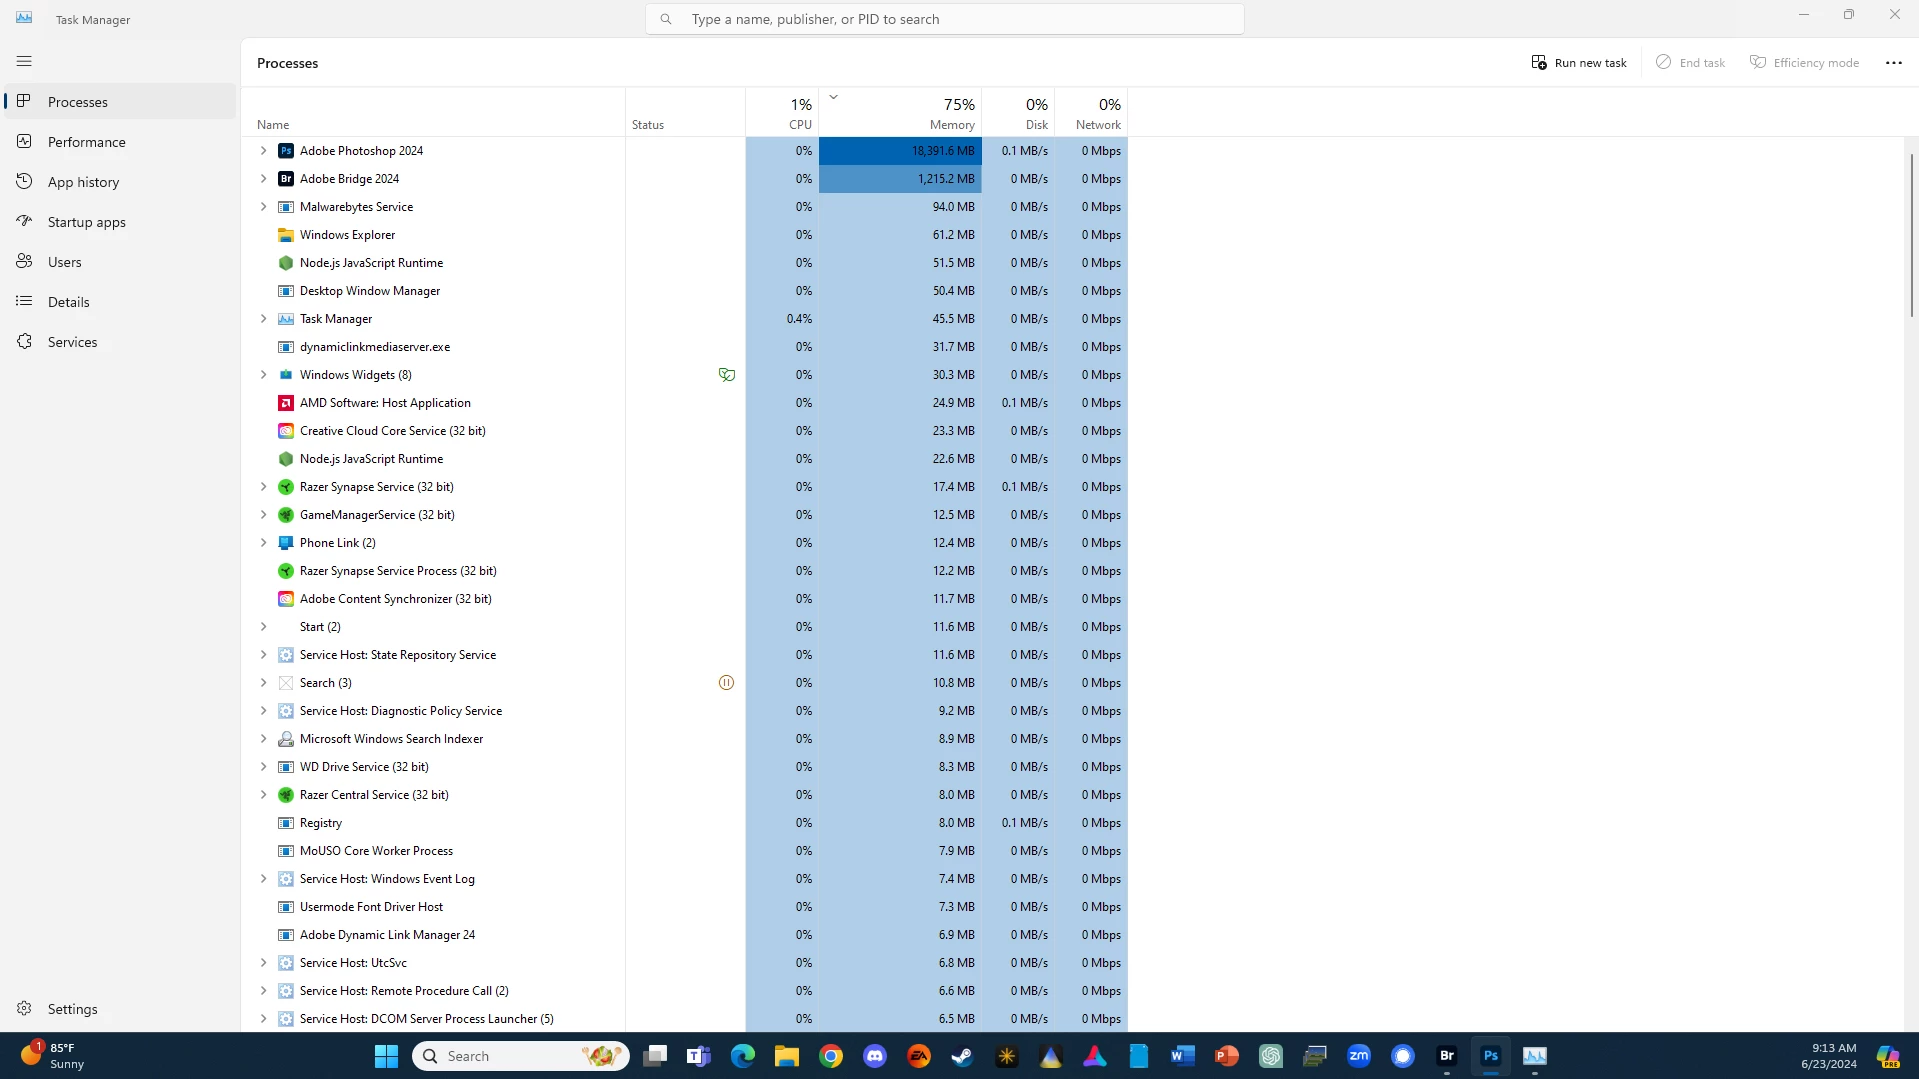1919x1079 pixels.
Task: Click the Adobe Content Synchronizer icon
Action: 286,599
